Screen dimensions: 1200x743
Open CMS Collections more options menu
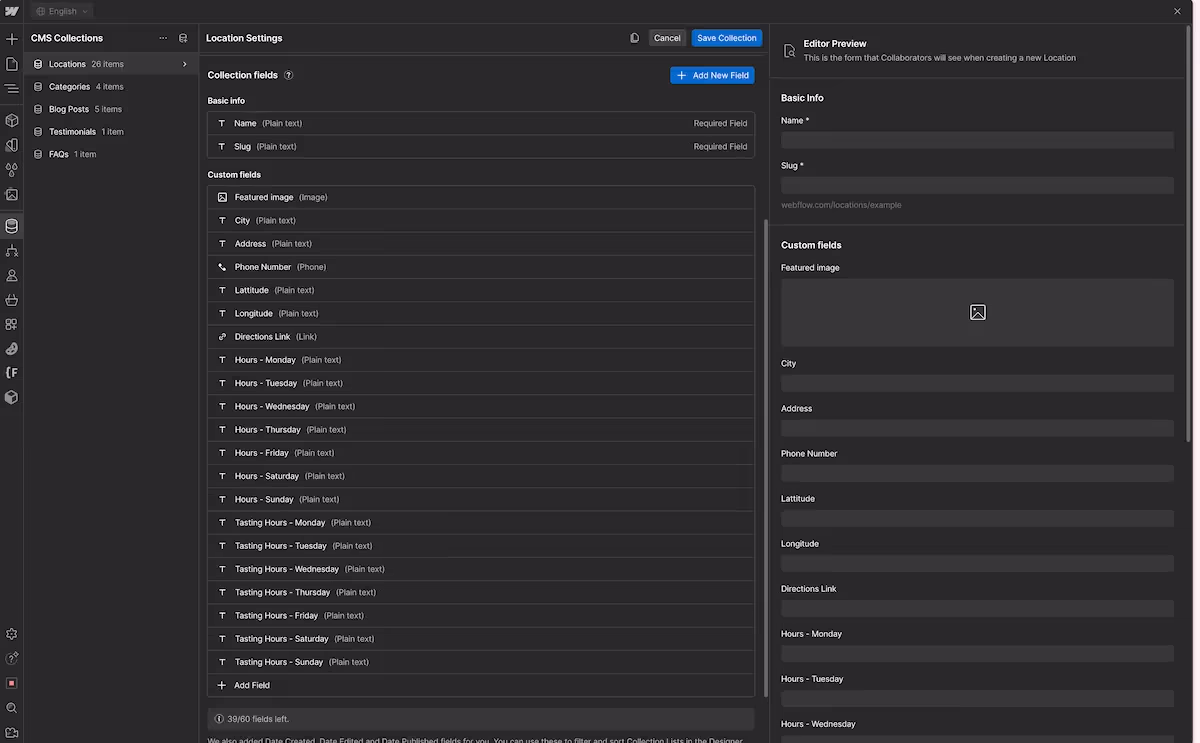pyautogui.click(x=163, y=38)
